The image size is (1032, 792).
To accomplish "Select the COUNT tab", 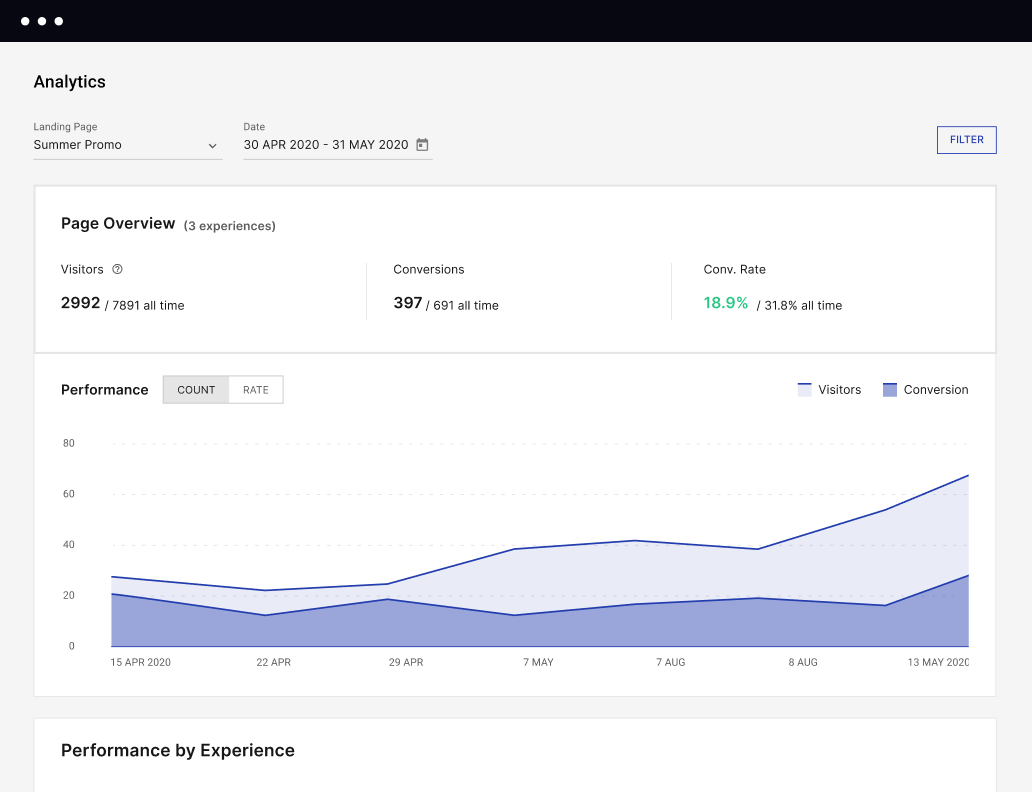I will click(196, 390).
